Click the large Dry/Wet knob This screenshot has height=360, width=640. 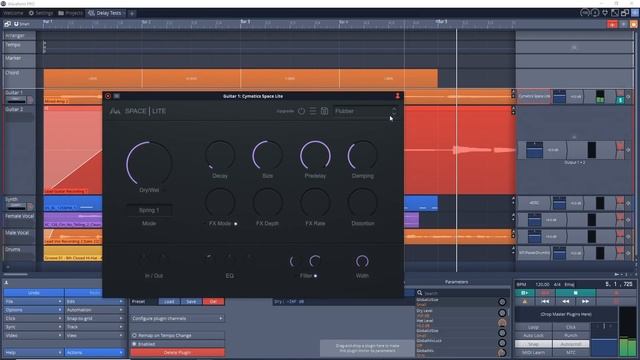tap(149, 163)
